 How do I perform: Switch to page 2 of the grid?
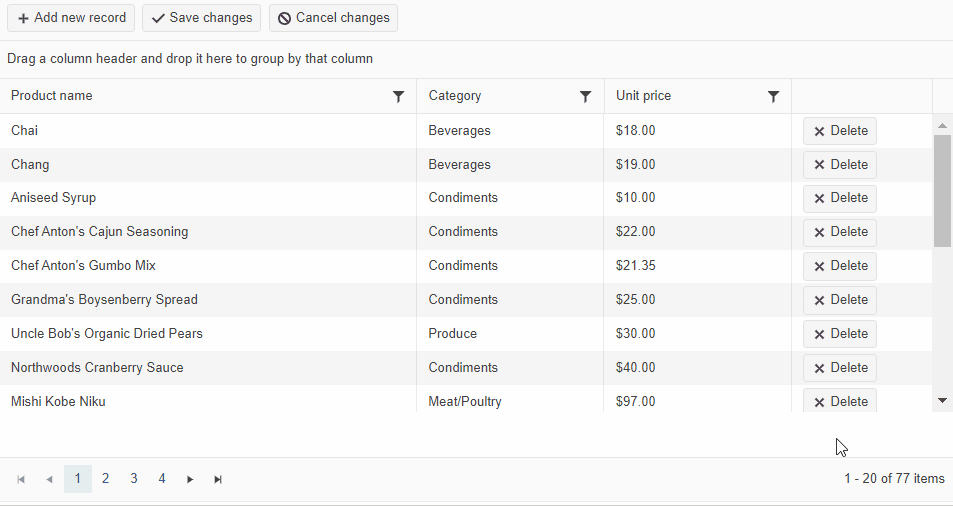click(x=106, y=479)
